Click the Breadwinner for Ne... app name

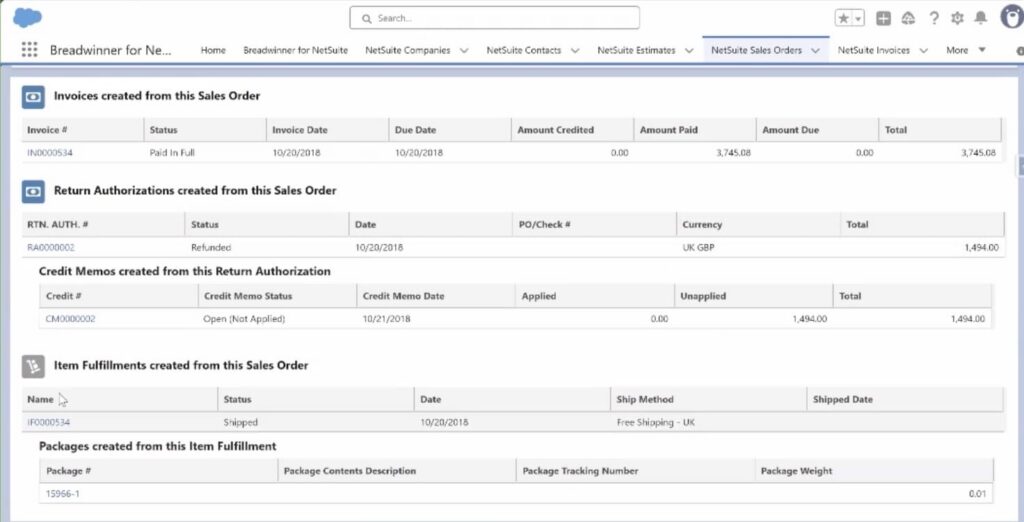110,50
